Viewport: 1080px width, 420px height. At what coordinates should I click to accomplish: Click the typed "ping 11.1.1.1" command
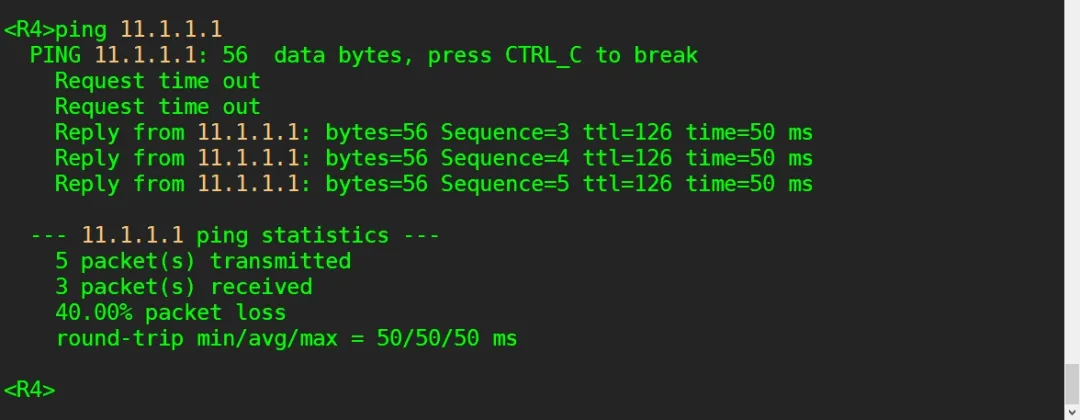139,29
